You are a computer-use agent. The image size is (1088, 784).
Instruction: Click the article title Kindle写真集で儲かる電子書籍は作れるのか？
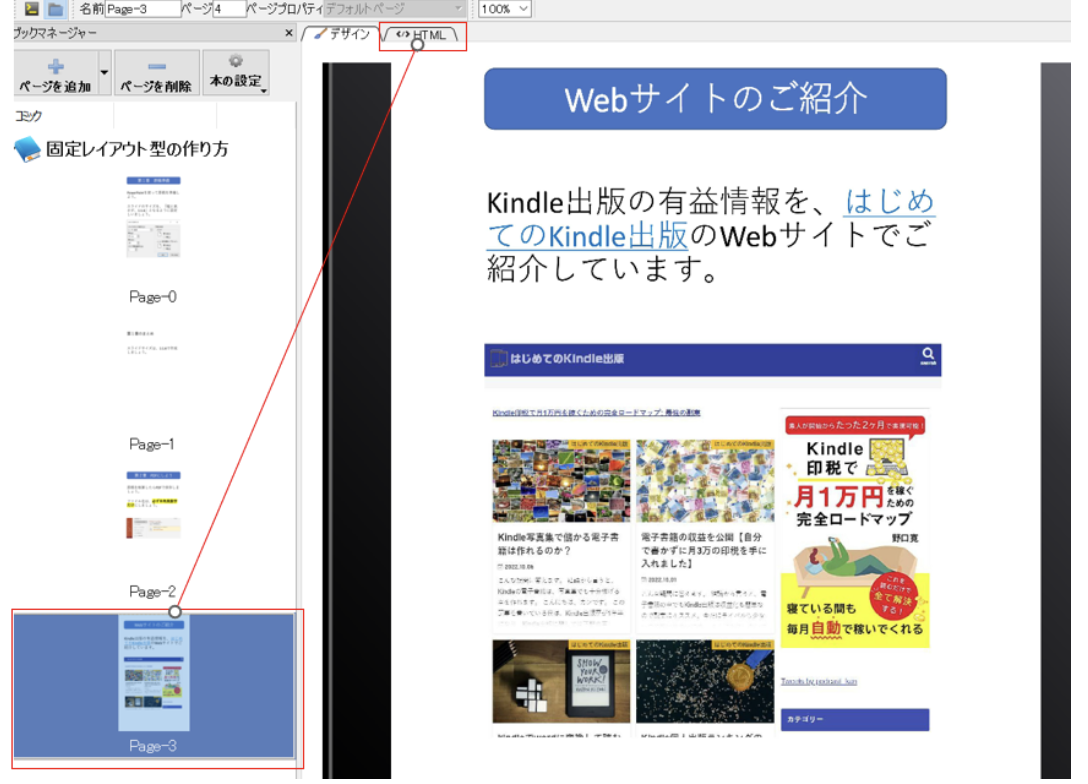(559, 544)
